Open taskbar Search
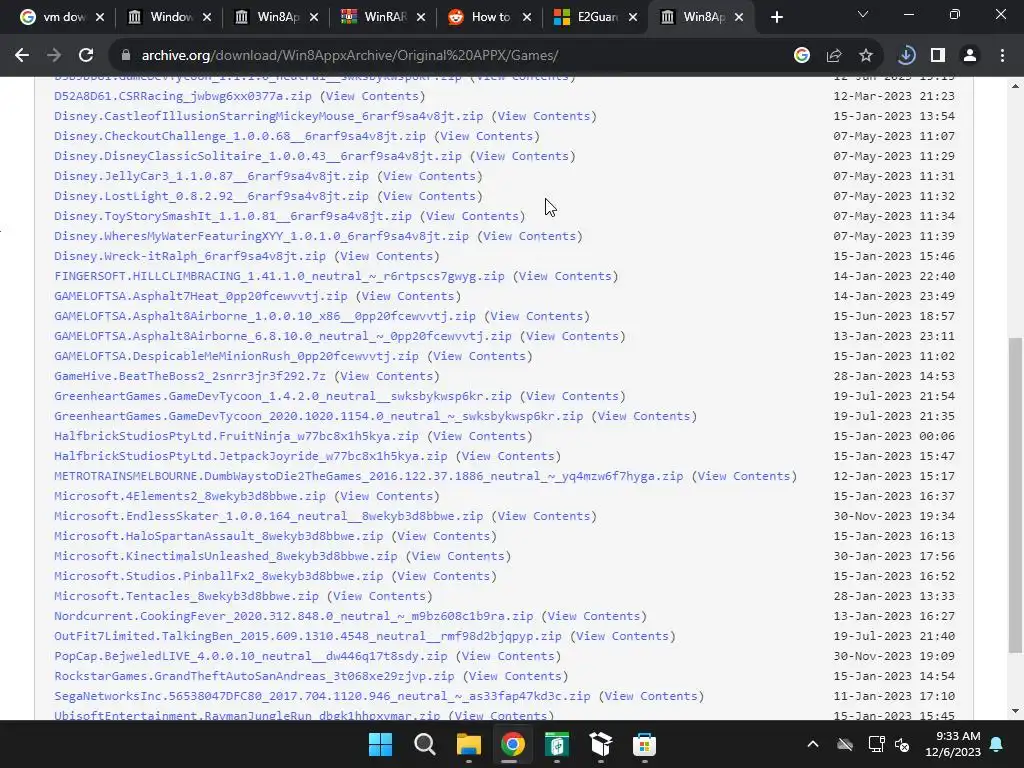 click(x=424, y=744)
